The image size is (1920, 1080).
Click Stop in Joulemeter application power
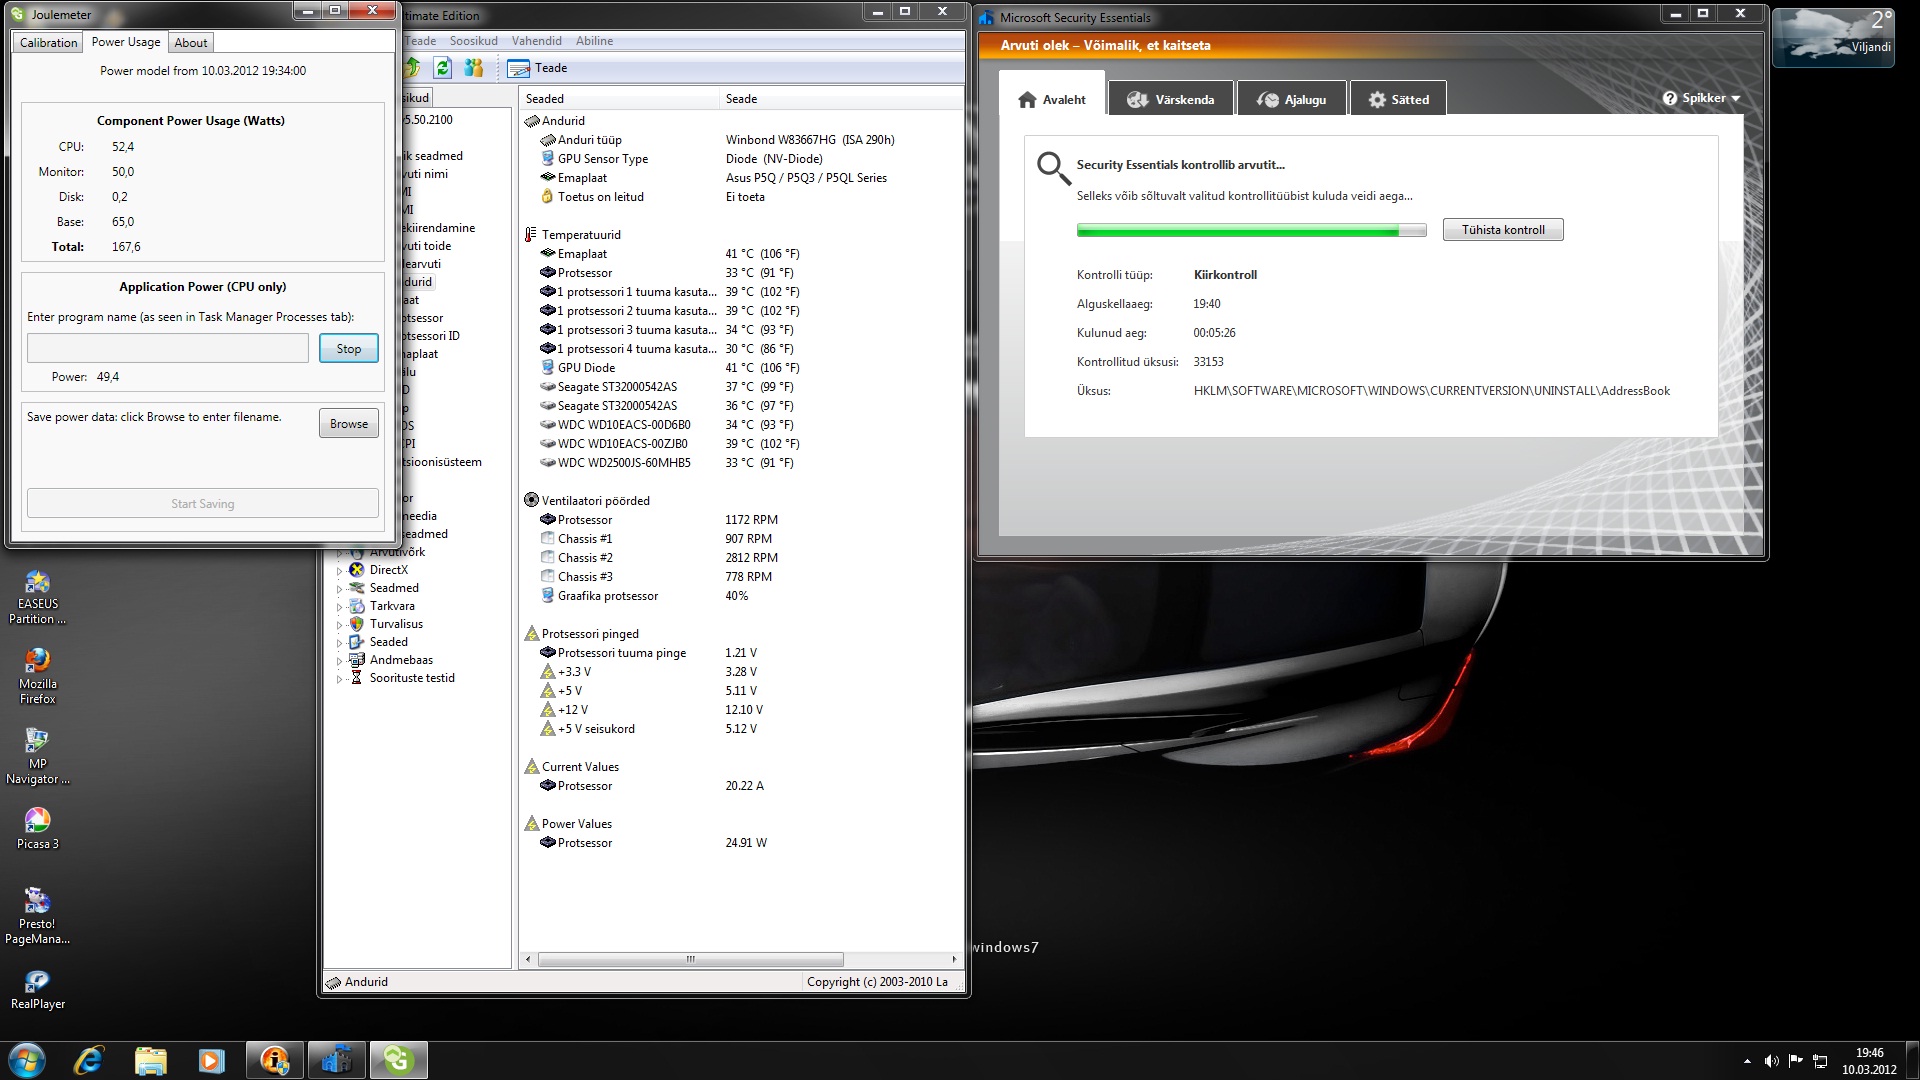349,349
